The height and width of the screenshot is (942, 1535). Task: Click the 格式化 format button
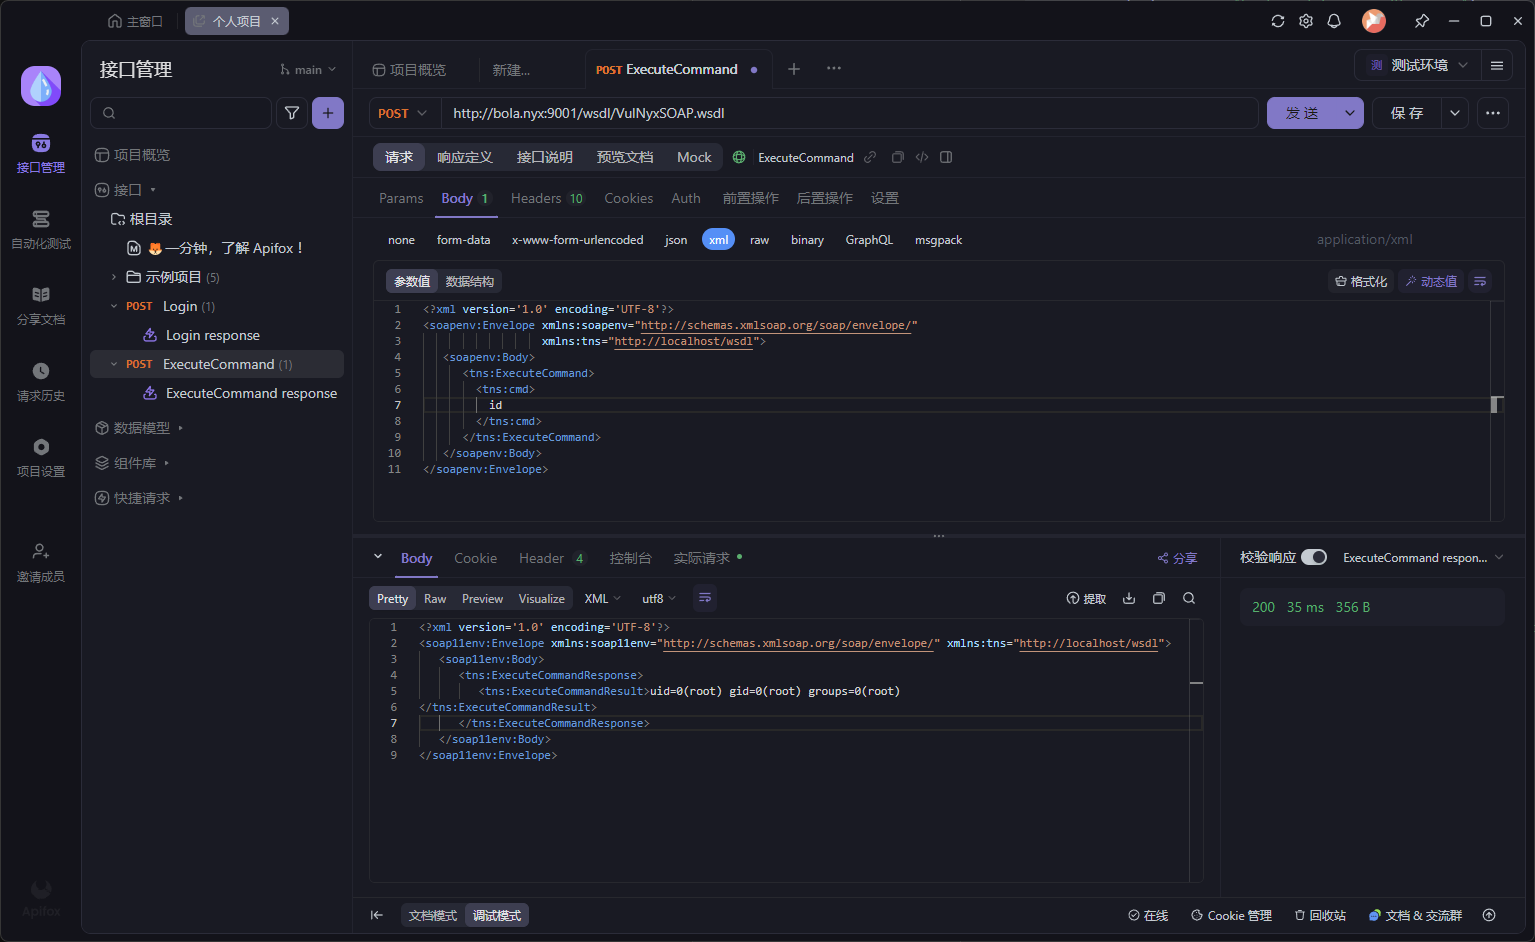click(1361, 281)
